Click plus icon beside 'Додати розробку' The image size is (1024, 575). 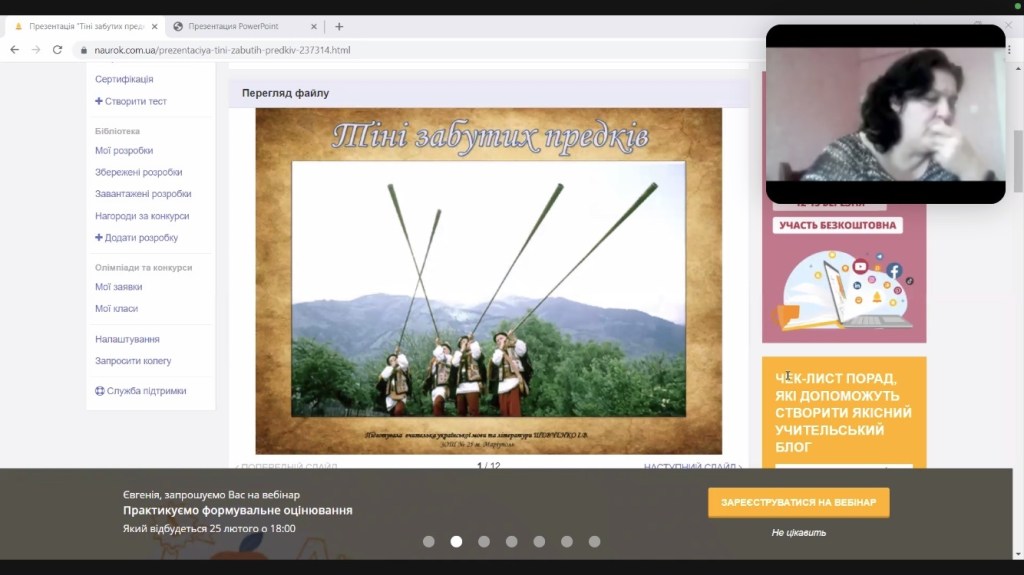pos(99,238)
